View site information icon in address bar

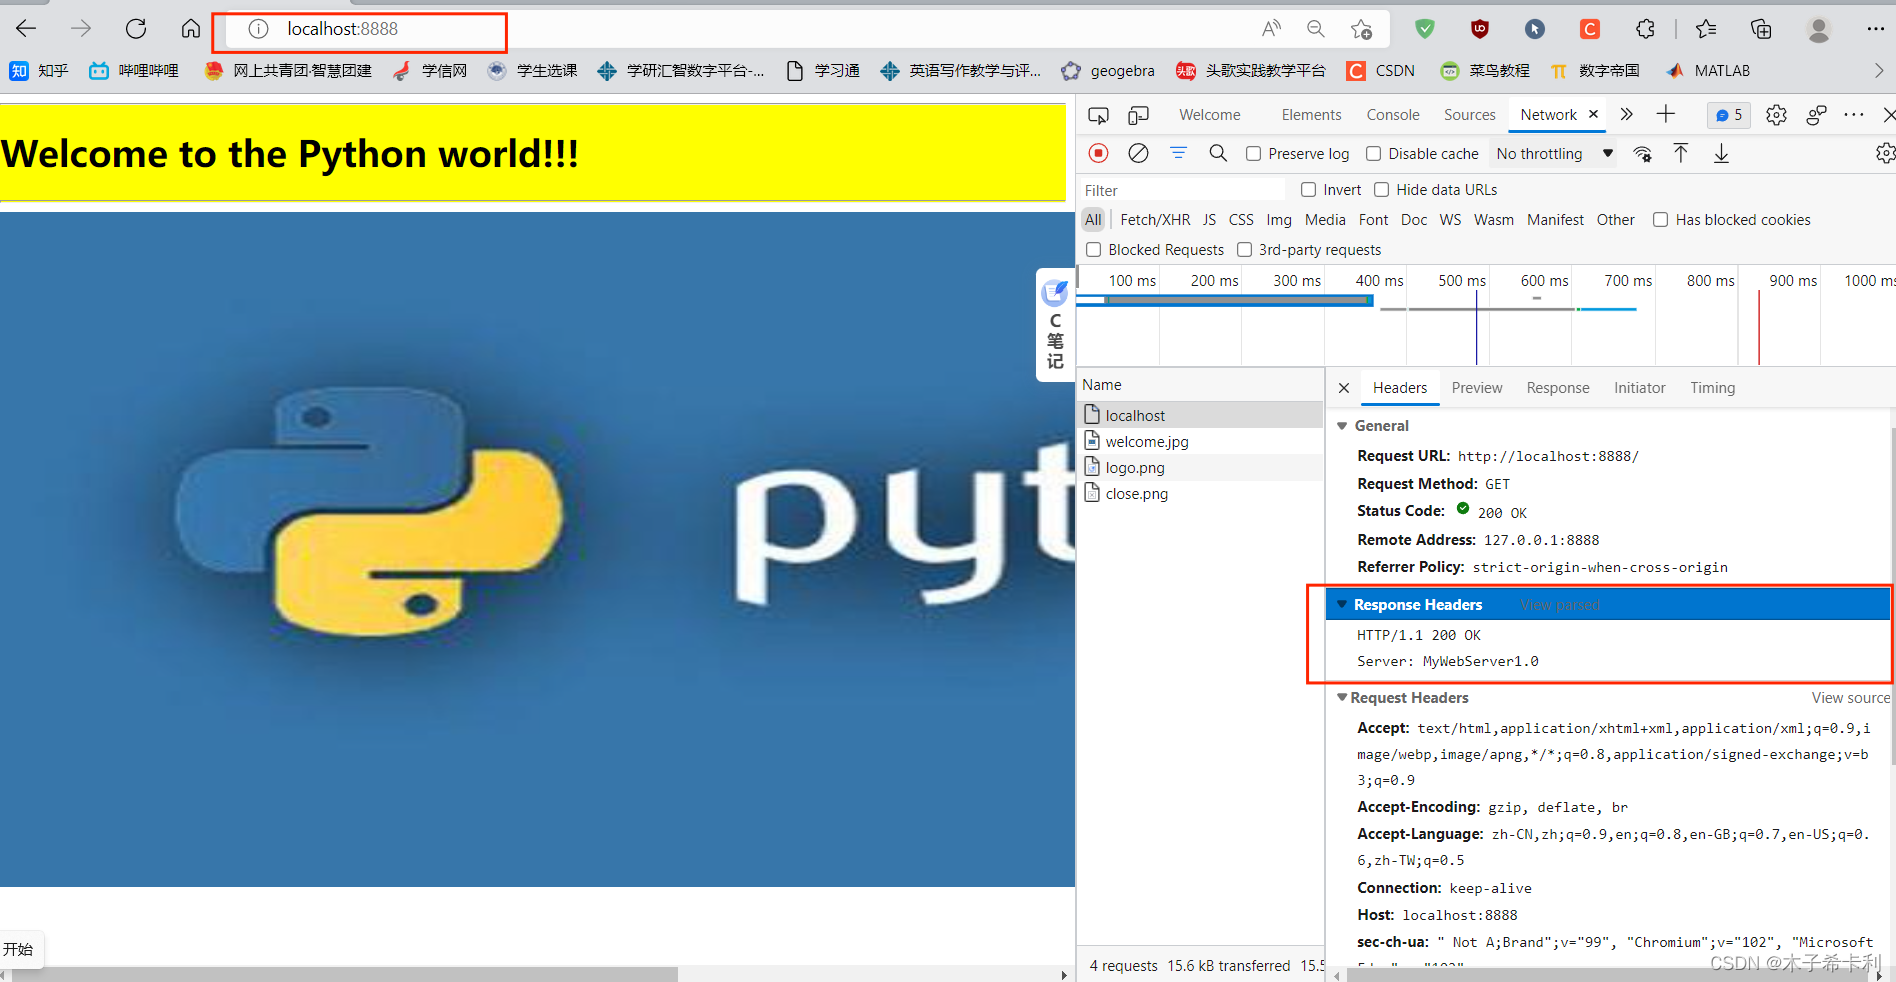tap(258, 29)
